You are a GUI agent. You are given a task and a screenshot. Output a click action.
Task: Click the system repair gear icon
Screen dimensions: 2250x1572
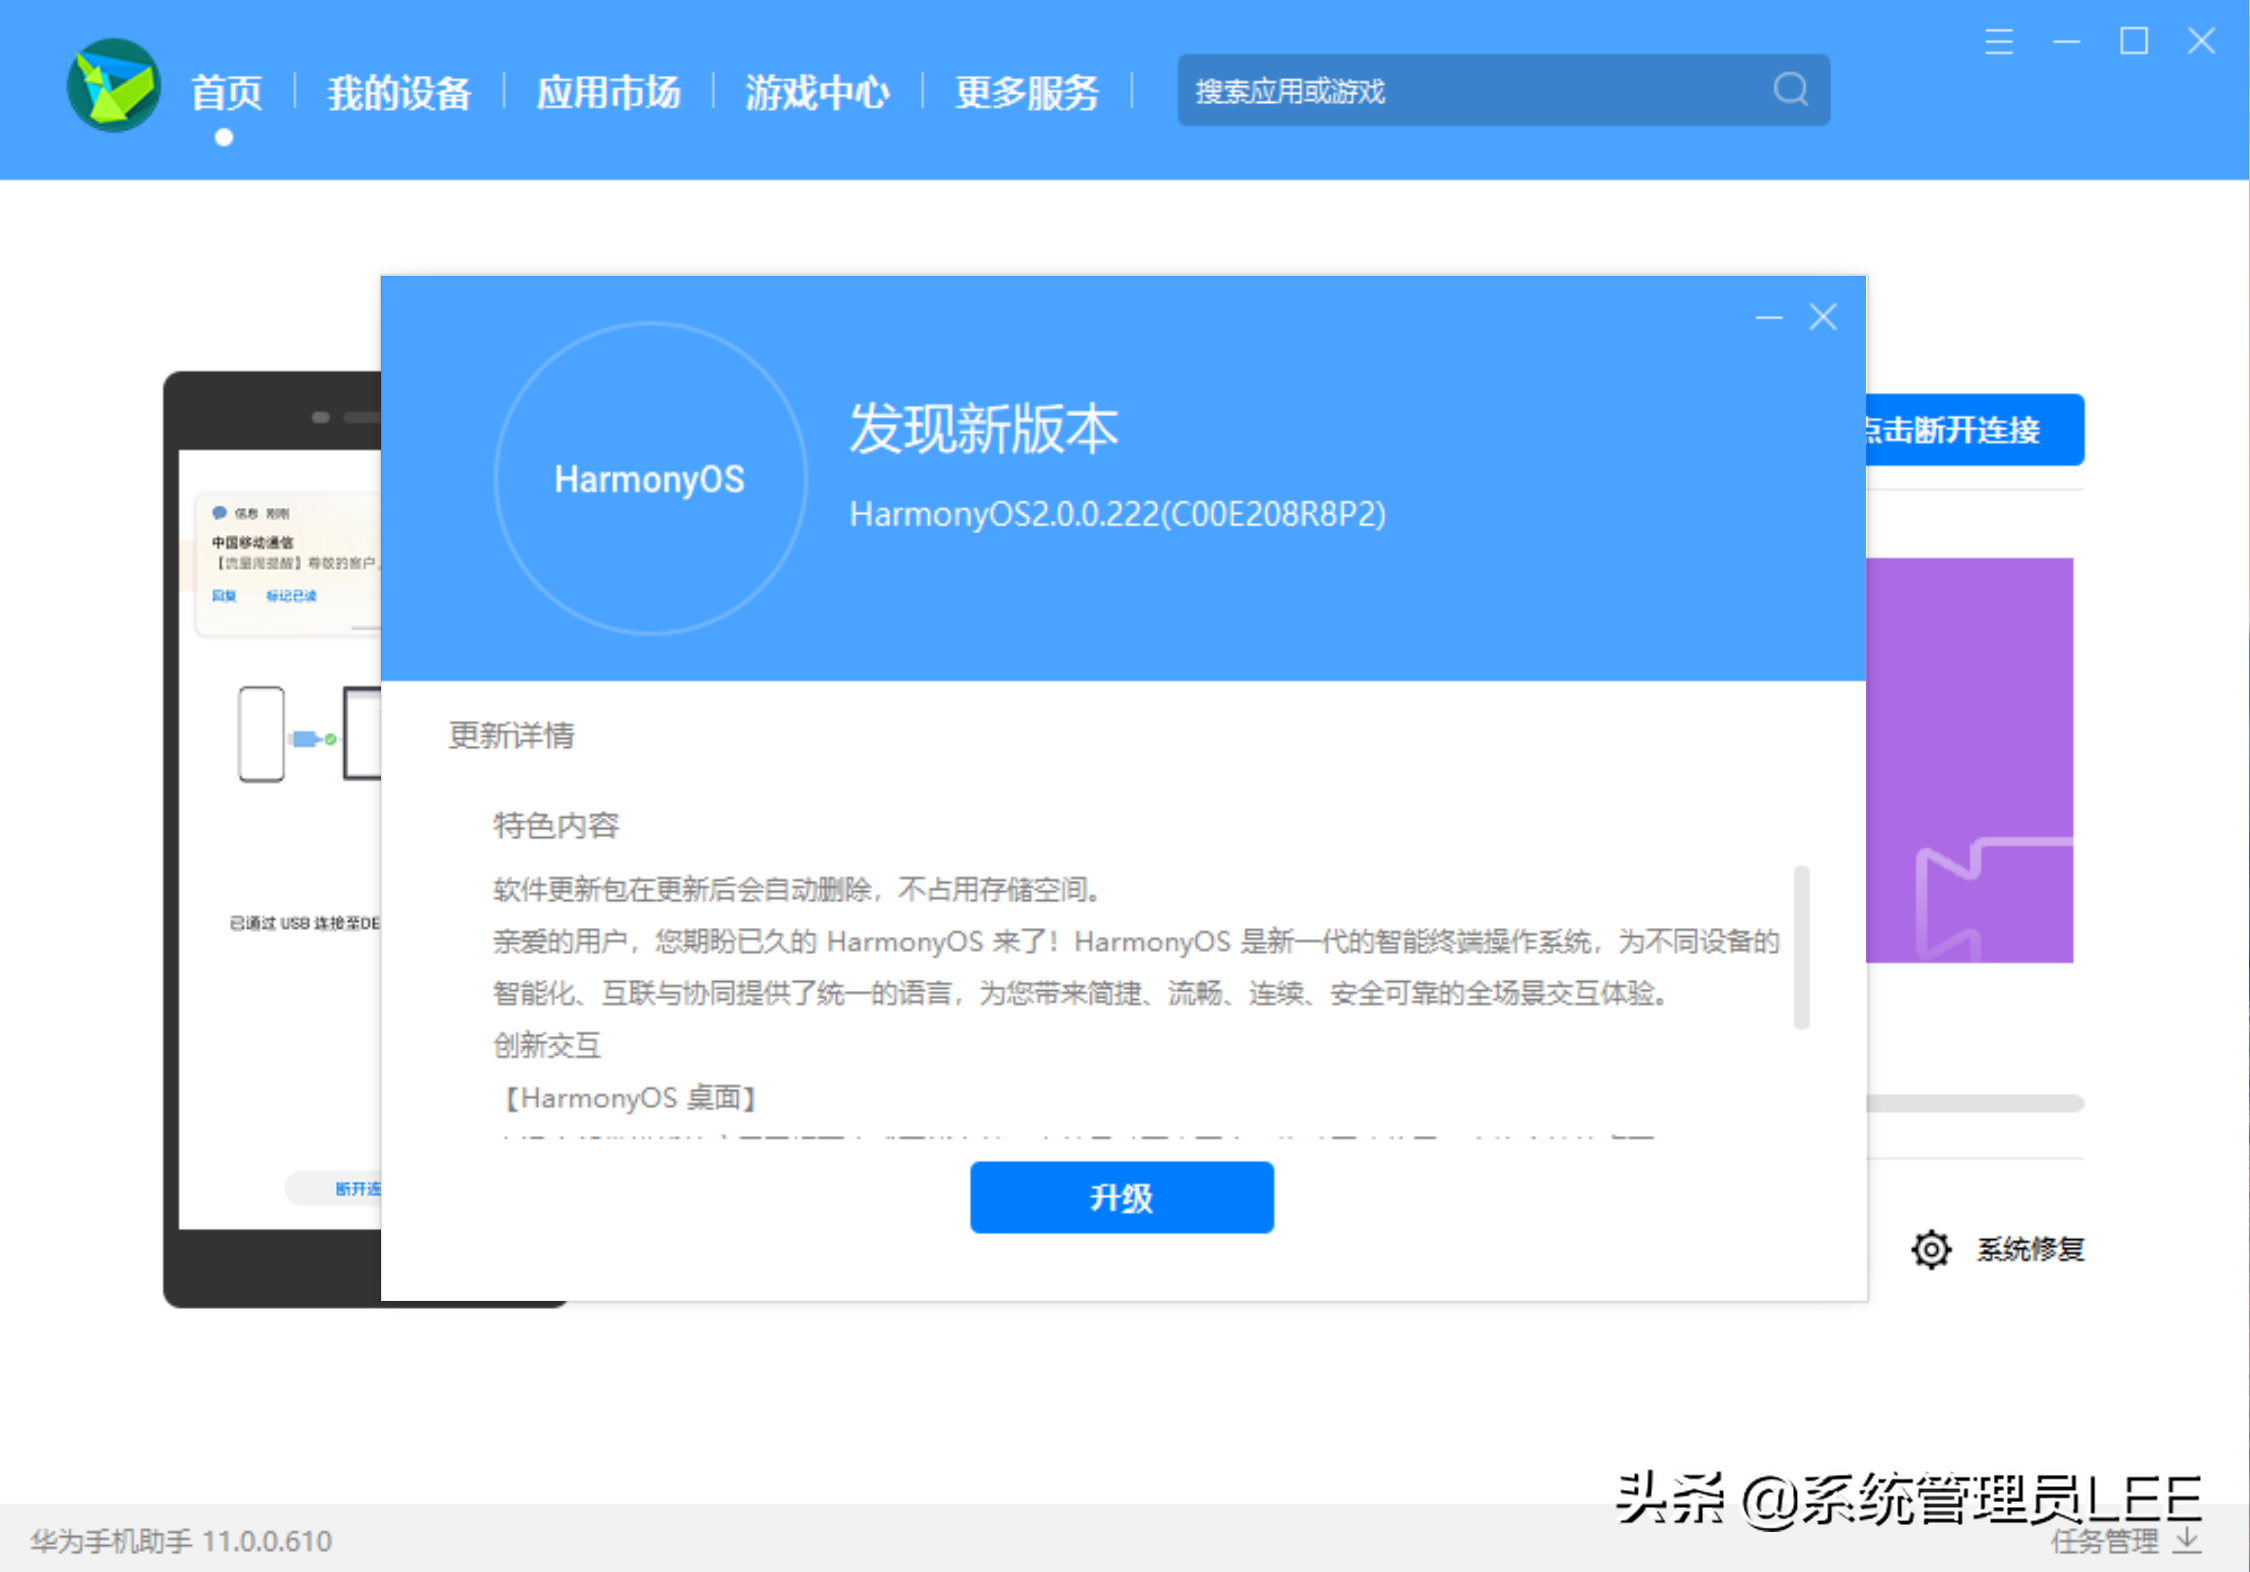[1930, 1249]
